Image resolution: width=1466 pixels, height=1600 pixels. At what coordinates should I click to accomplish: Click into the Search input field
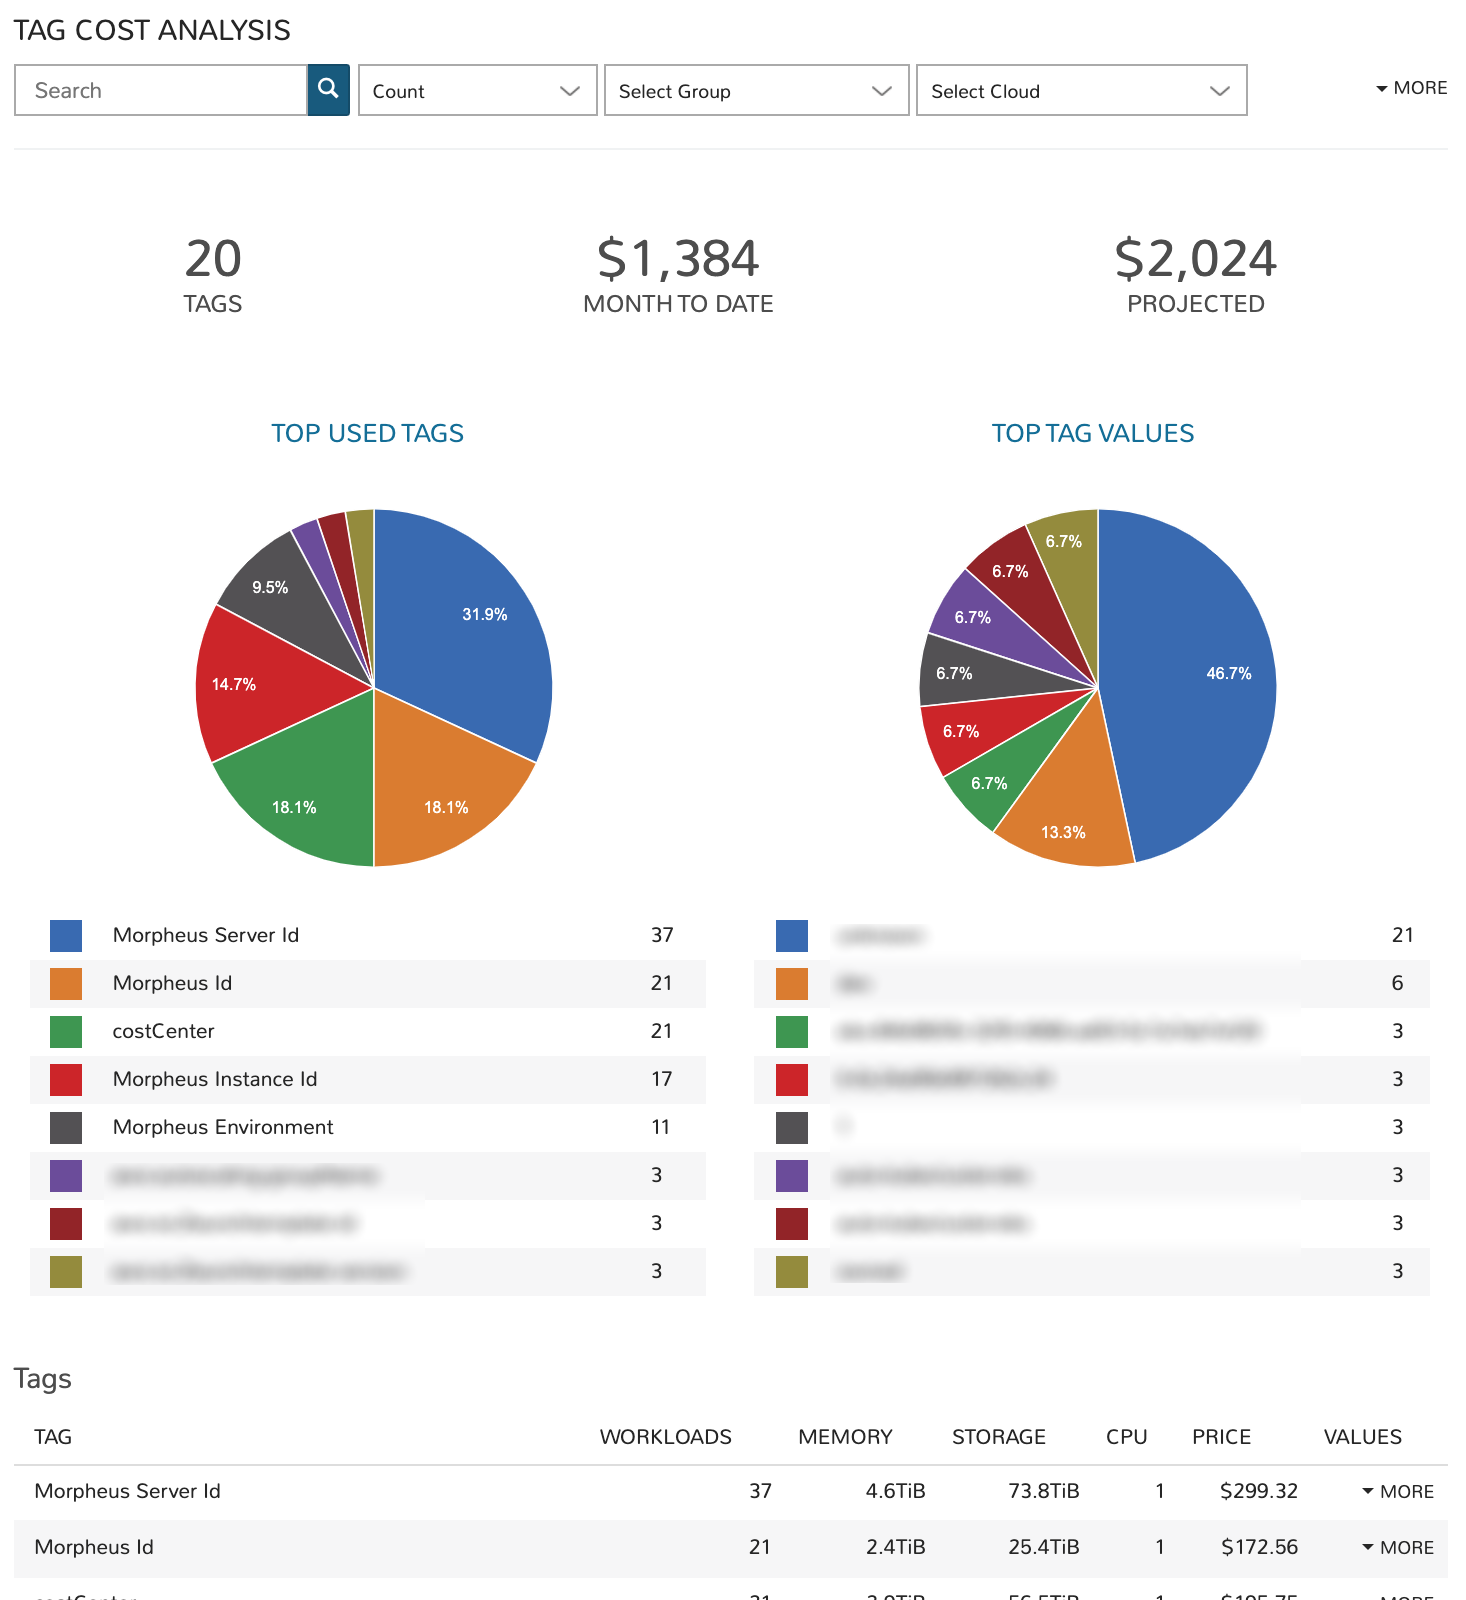[x=160, y=90]
